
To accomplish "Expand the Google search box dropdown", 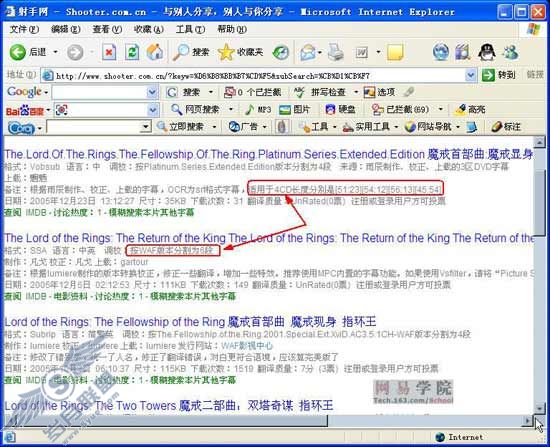I will pyautogui.click(x=152, y=92).
